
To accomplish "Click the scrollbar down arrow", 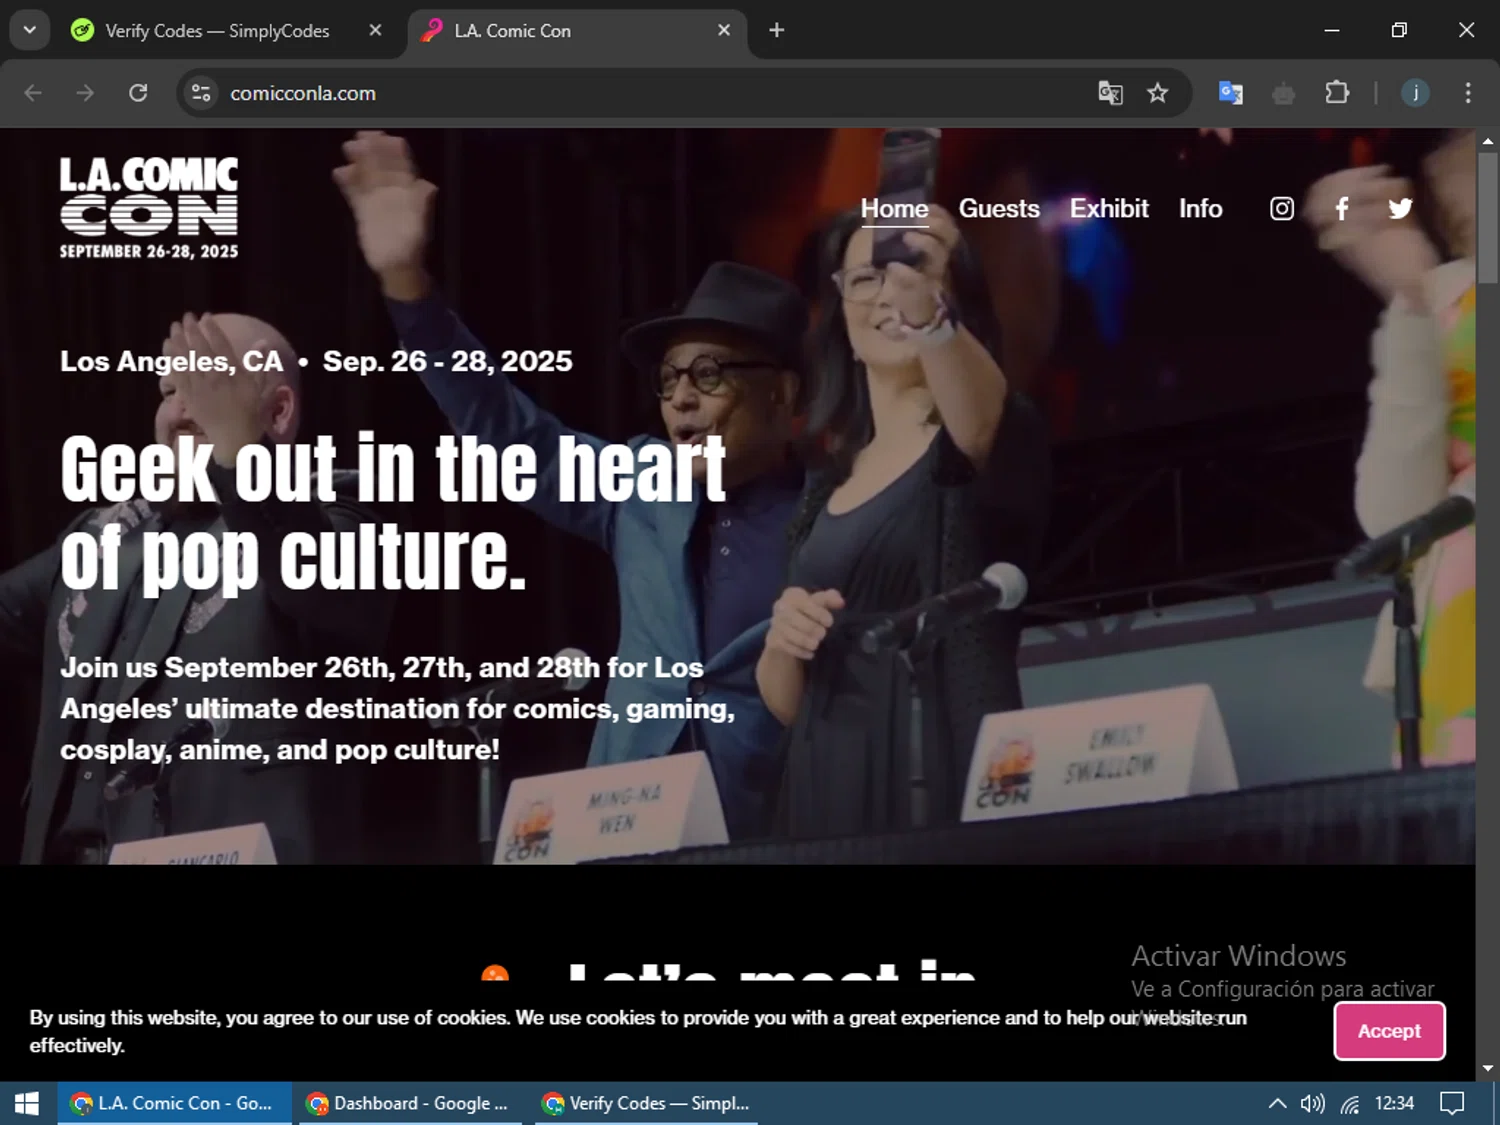I will click(1487, 1068).
